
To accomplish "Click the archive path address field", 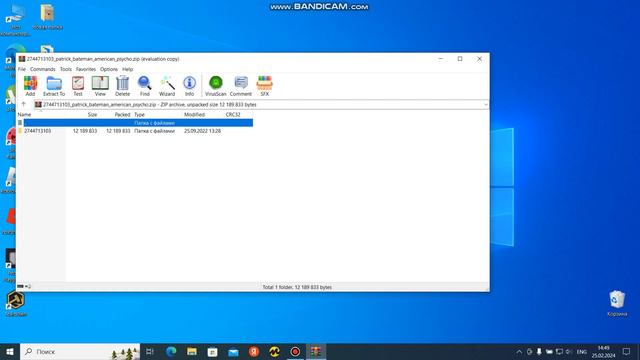I will click(261, 105).
